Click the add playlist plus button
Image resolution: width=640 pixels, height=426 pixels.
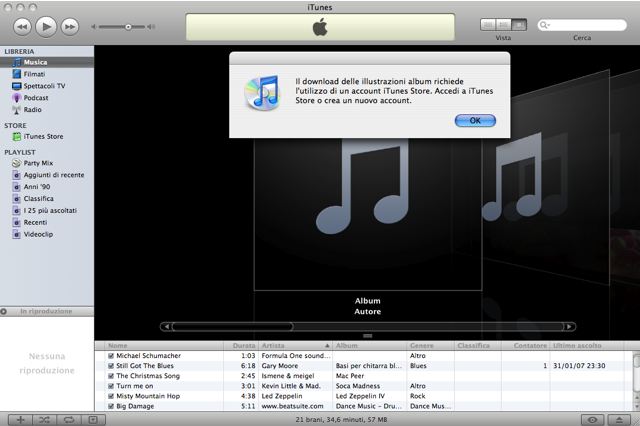[20, 419]
